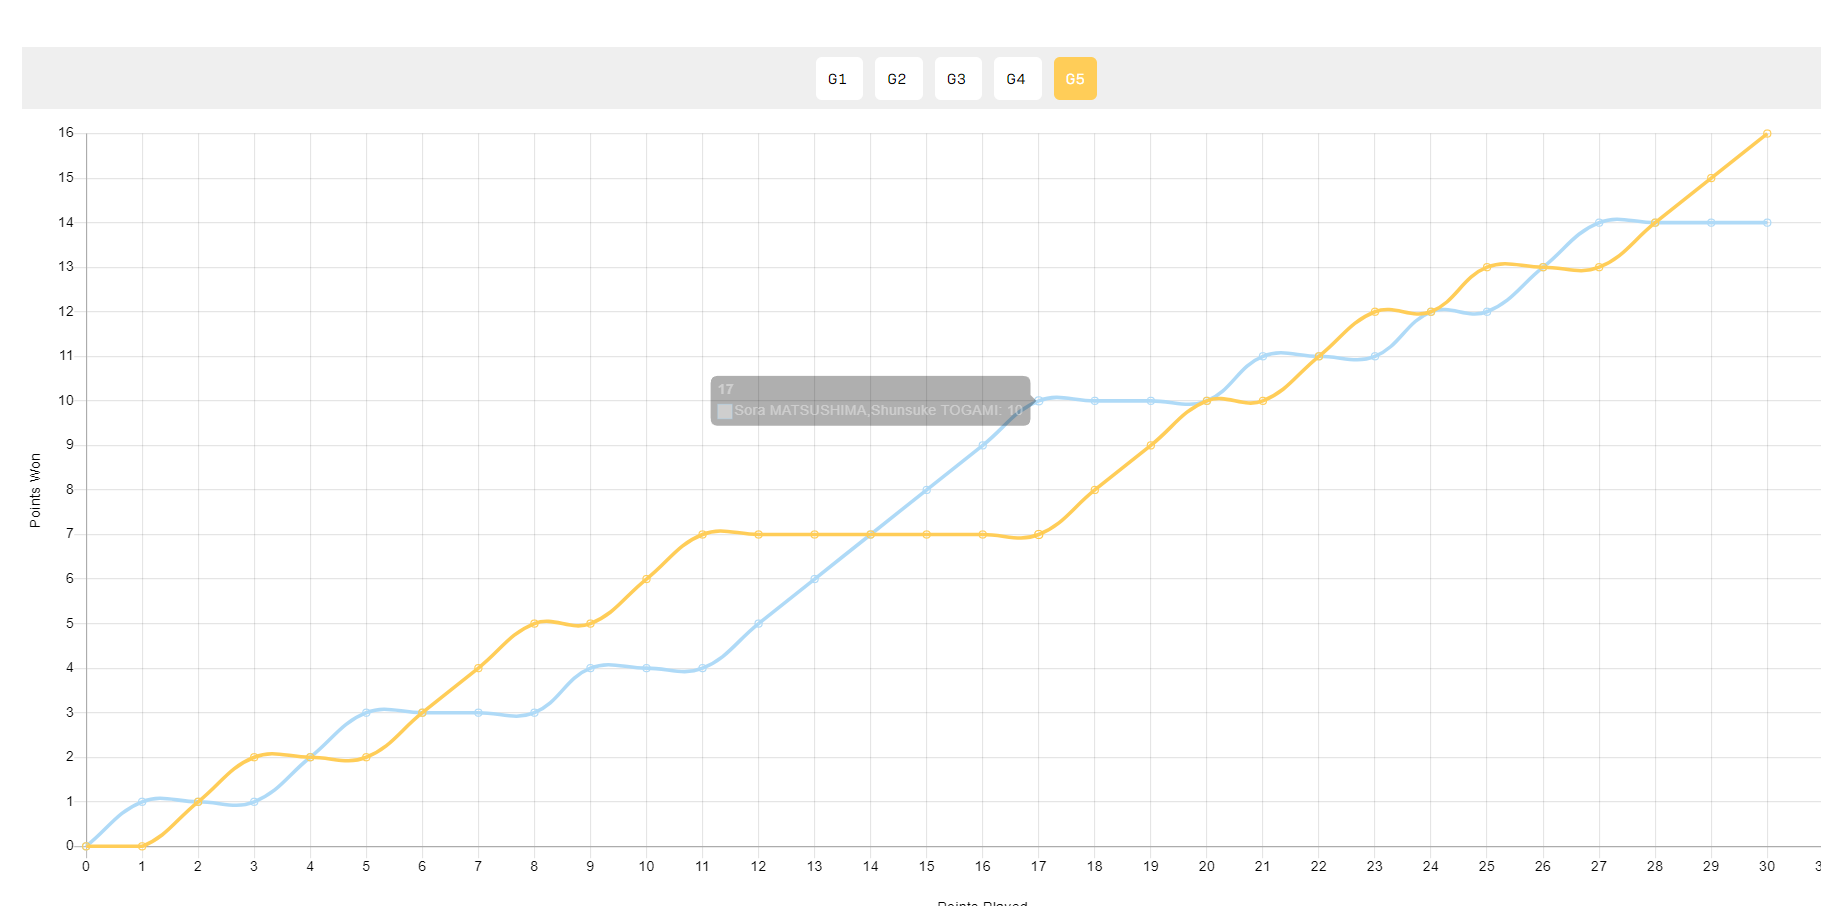Click yellow data point at 3 points played

[254, 757]
